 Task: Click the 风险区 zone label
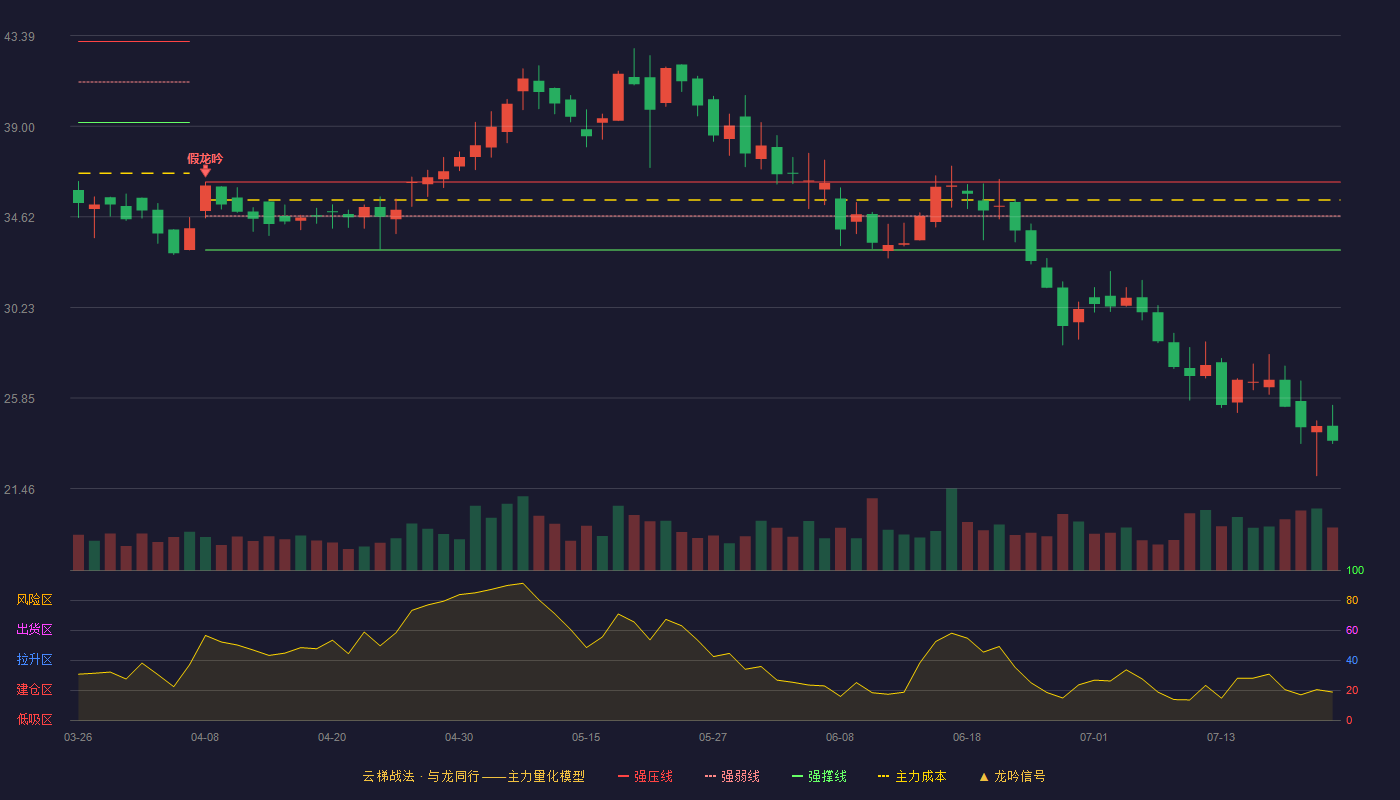(x=34, y=600)
